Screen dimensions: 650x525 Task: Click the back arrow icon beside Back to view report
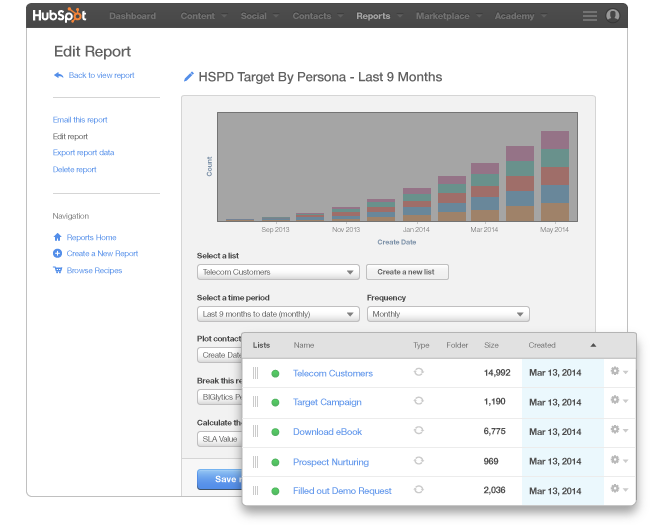tap(58, 75)
